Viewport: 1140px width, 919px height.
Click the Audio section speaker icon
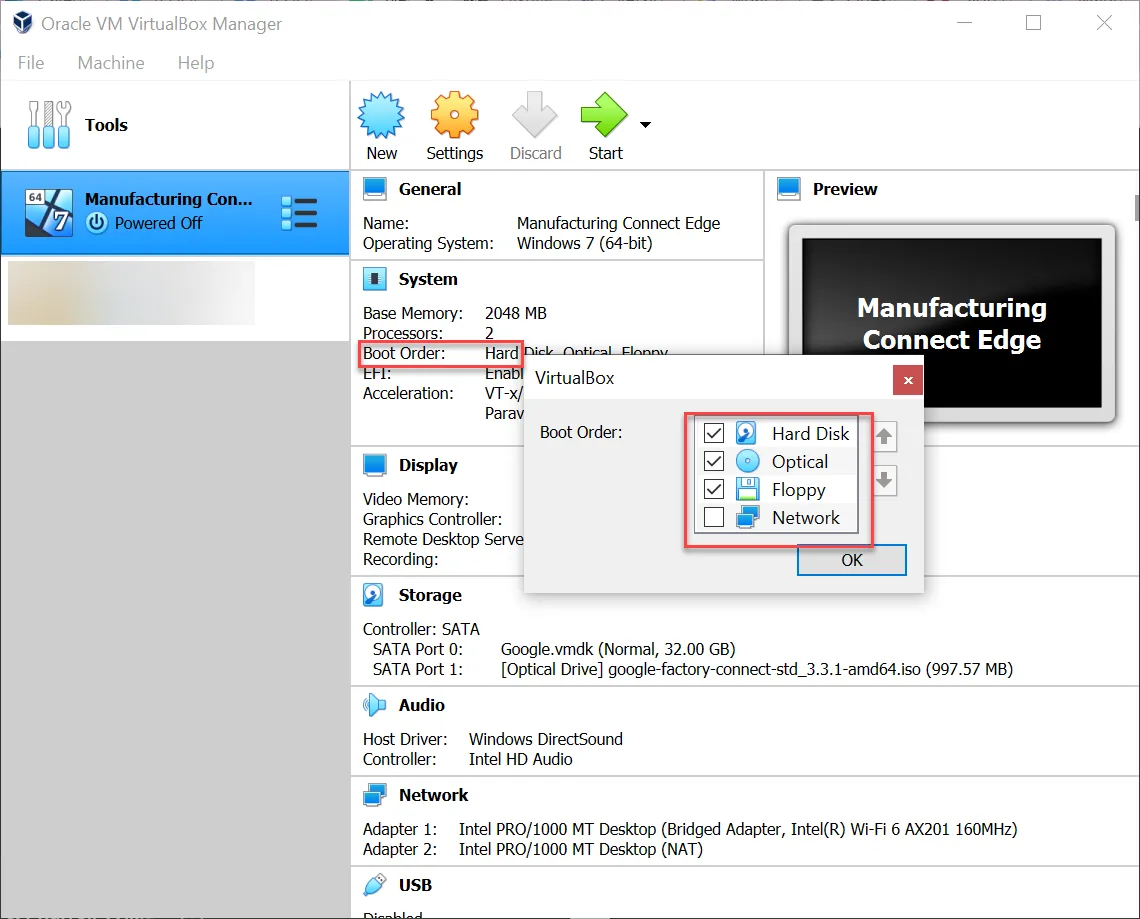point(374,705)
